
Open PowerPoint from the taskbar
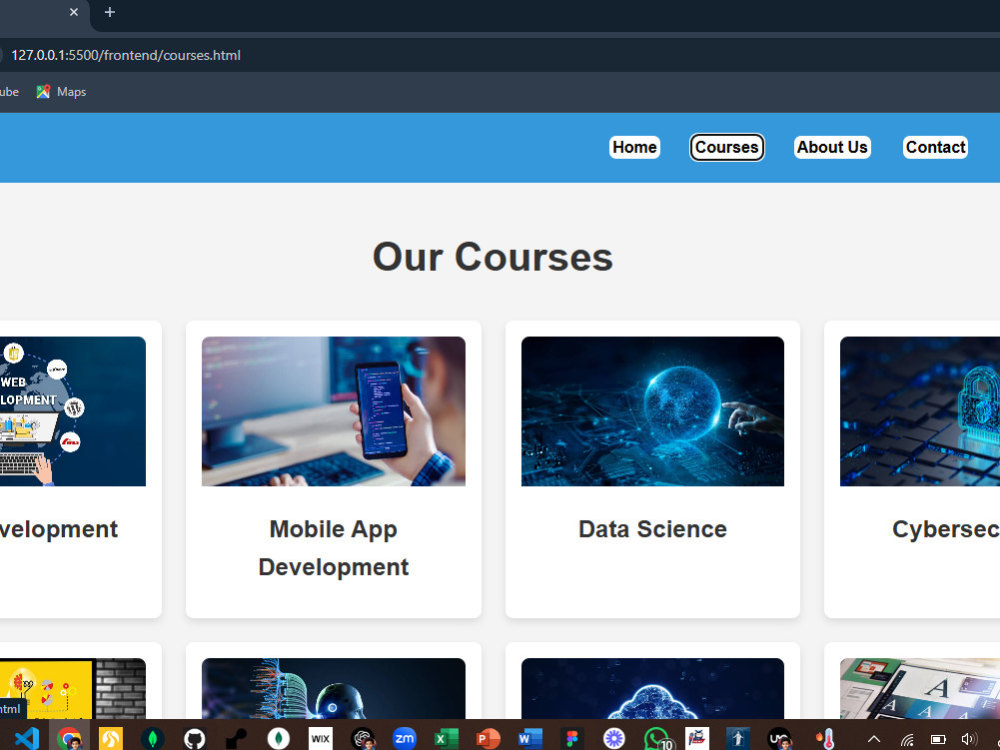point(488,739)
